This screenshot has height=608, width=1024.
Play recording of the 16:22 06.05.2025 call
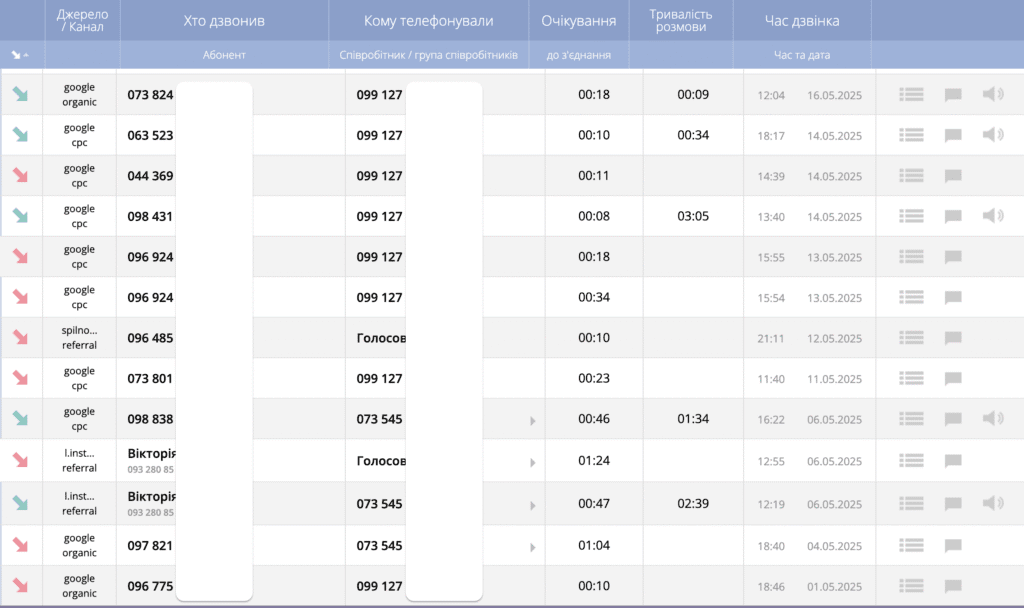point(992,419)
